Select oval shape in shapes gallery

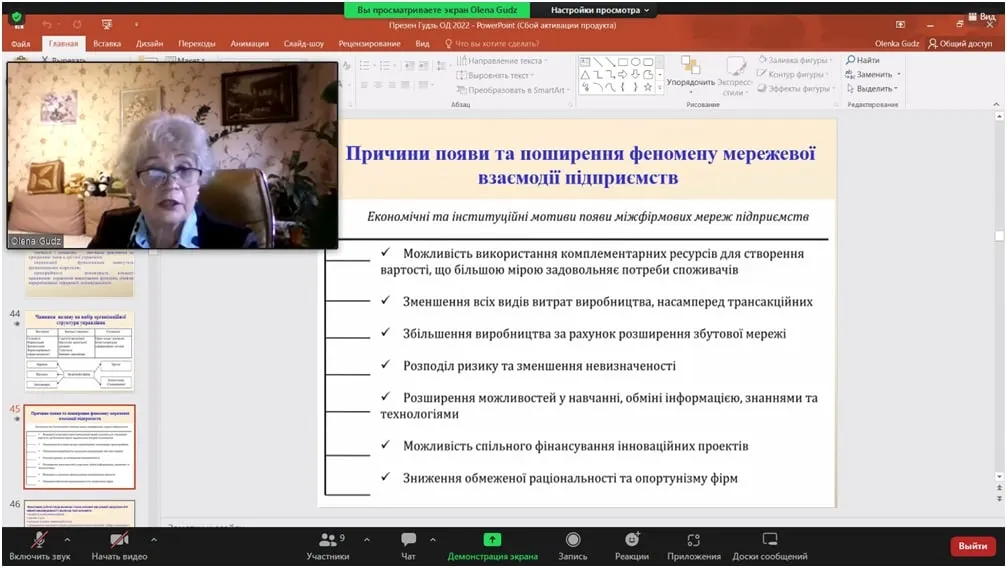click(x=635, y=62)
